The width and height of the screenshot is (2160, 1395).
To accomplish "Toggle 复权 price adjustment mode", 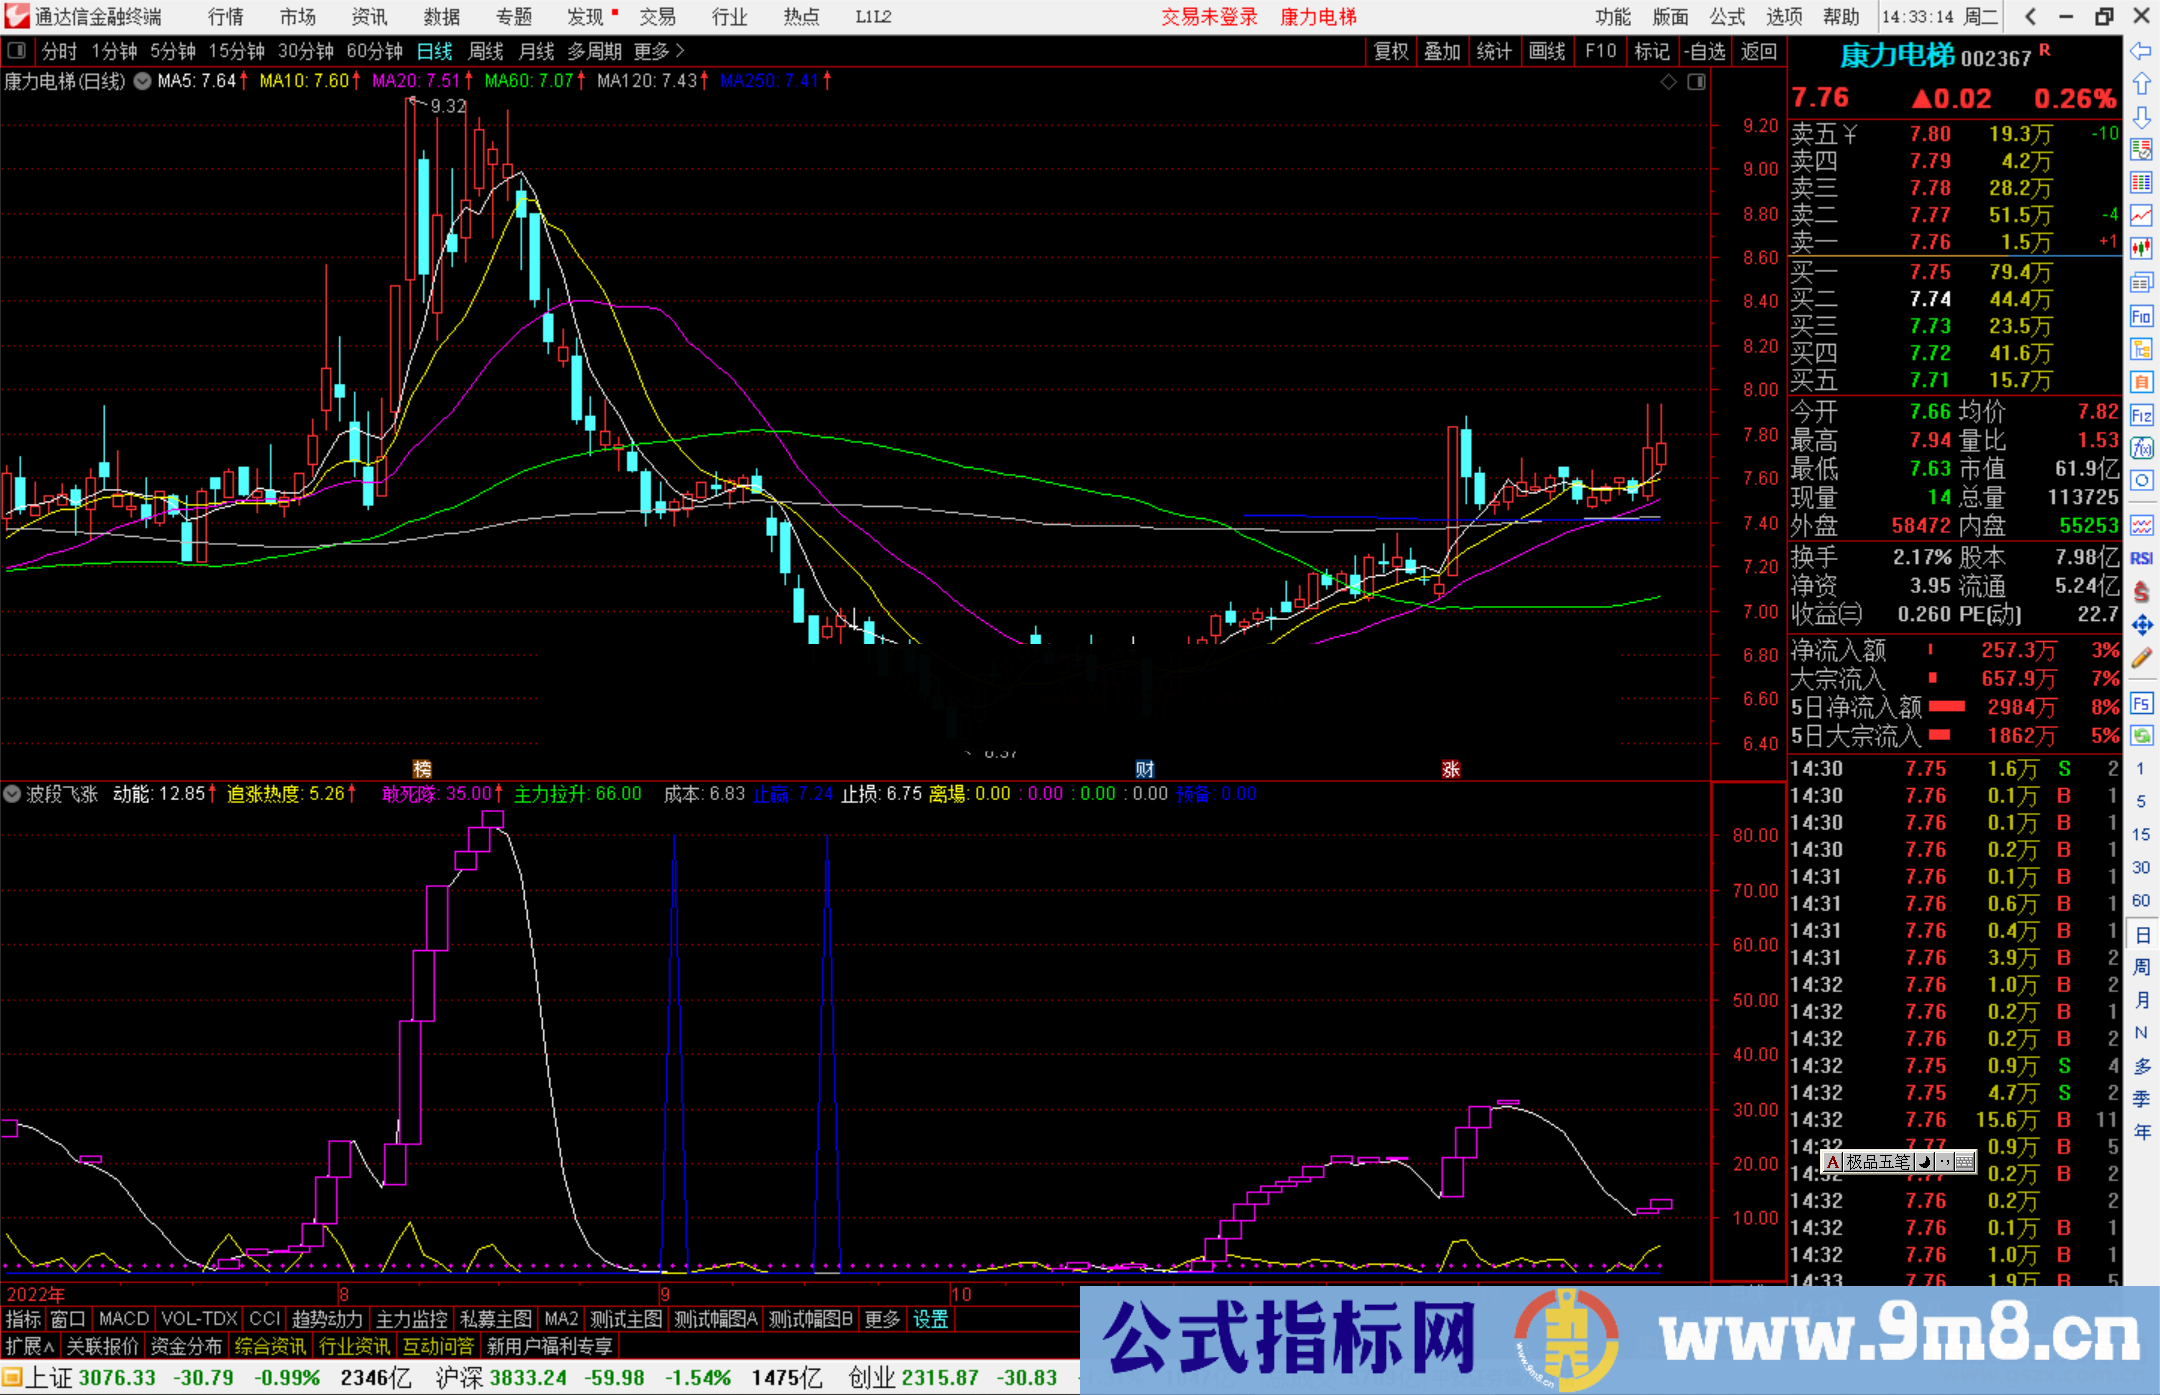I will (1391, 51).
